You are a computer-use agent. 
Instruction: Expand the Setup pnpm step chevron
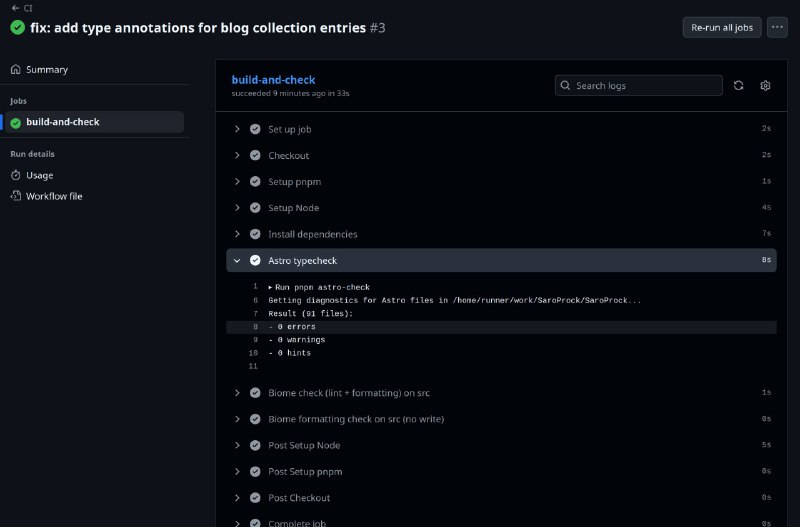237,182
